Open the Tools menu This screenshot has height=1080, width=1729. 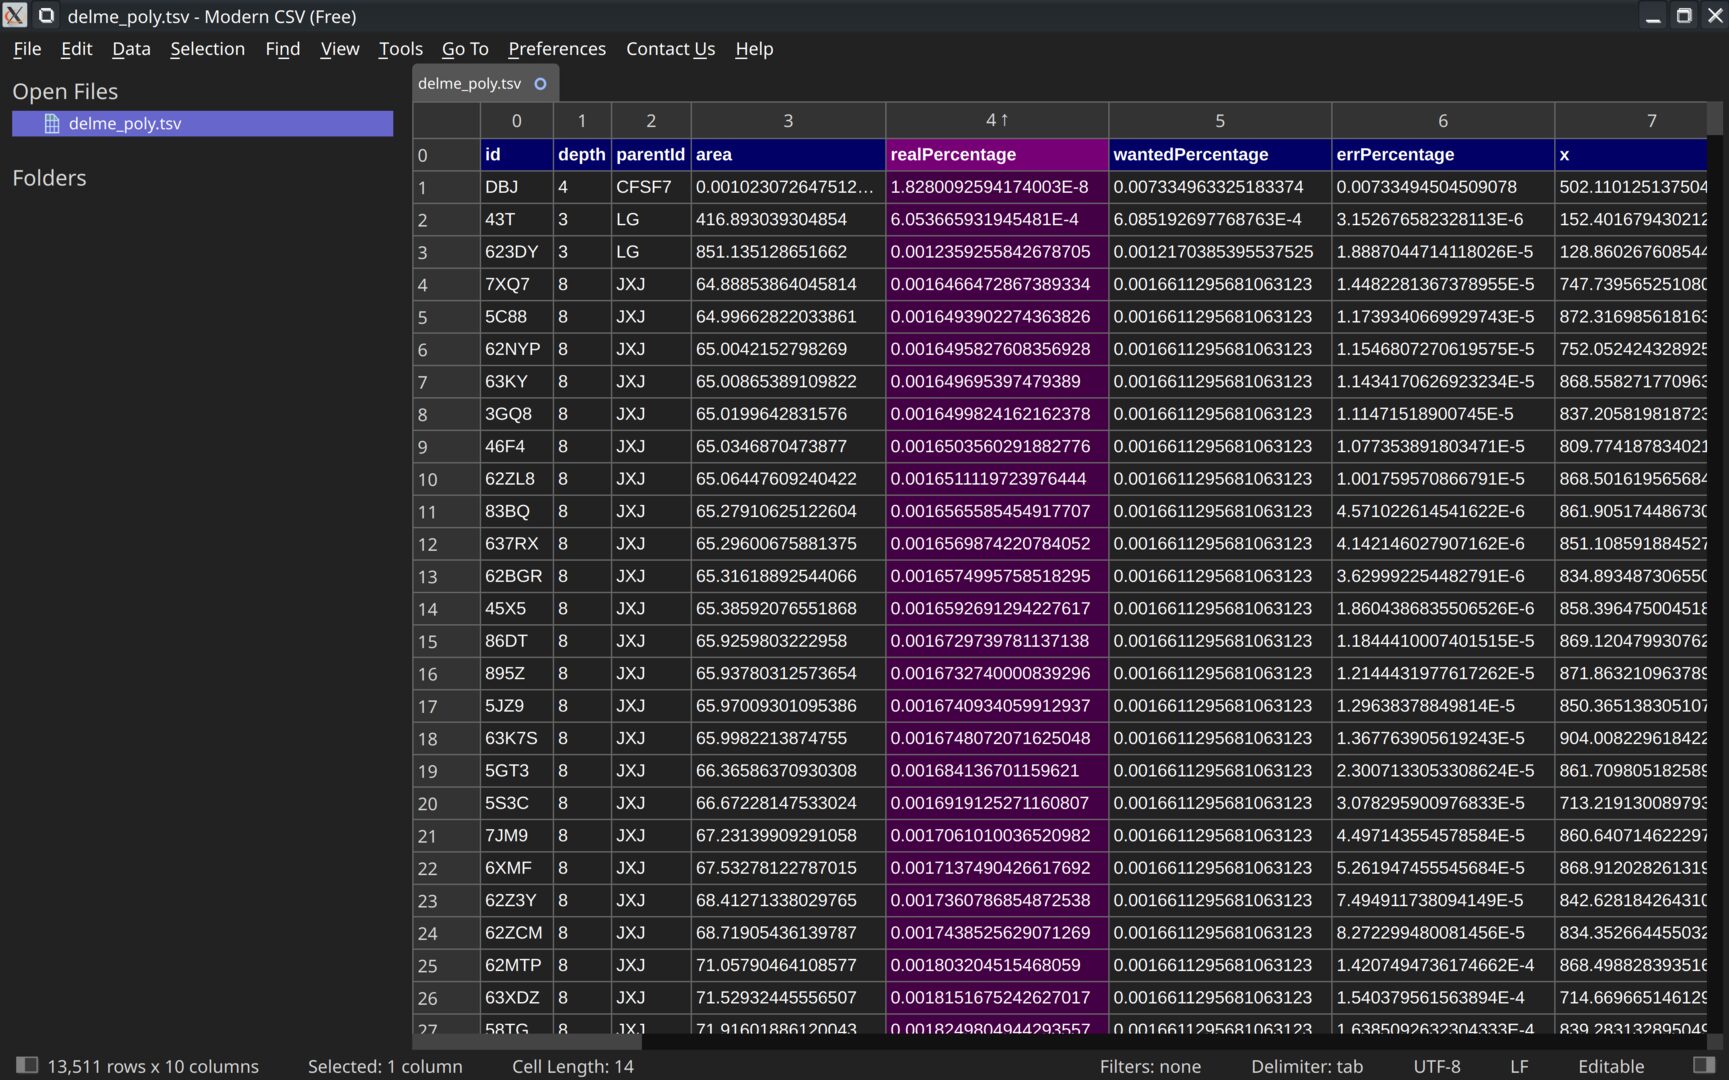point(401,49)
